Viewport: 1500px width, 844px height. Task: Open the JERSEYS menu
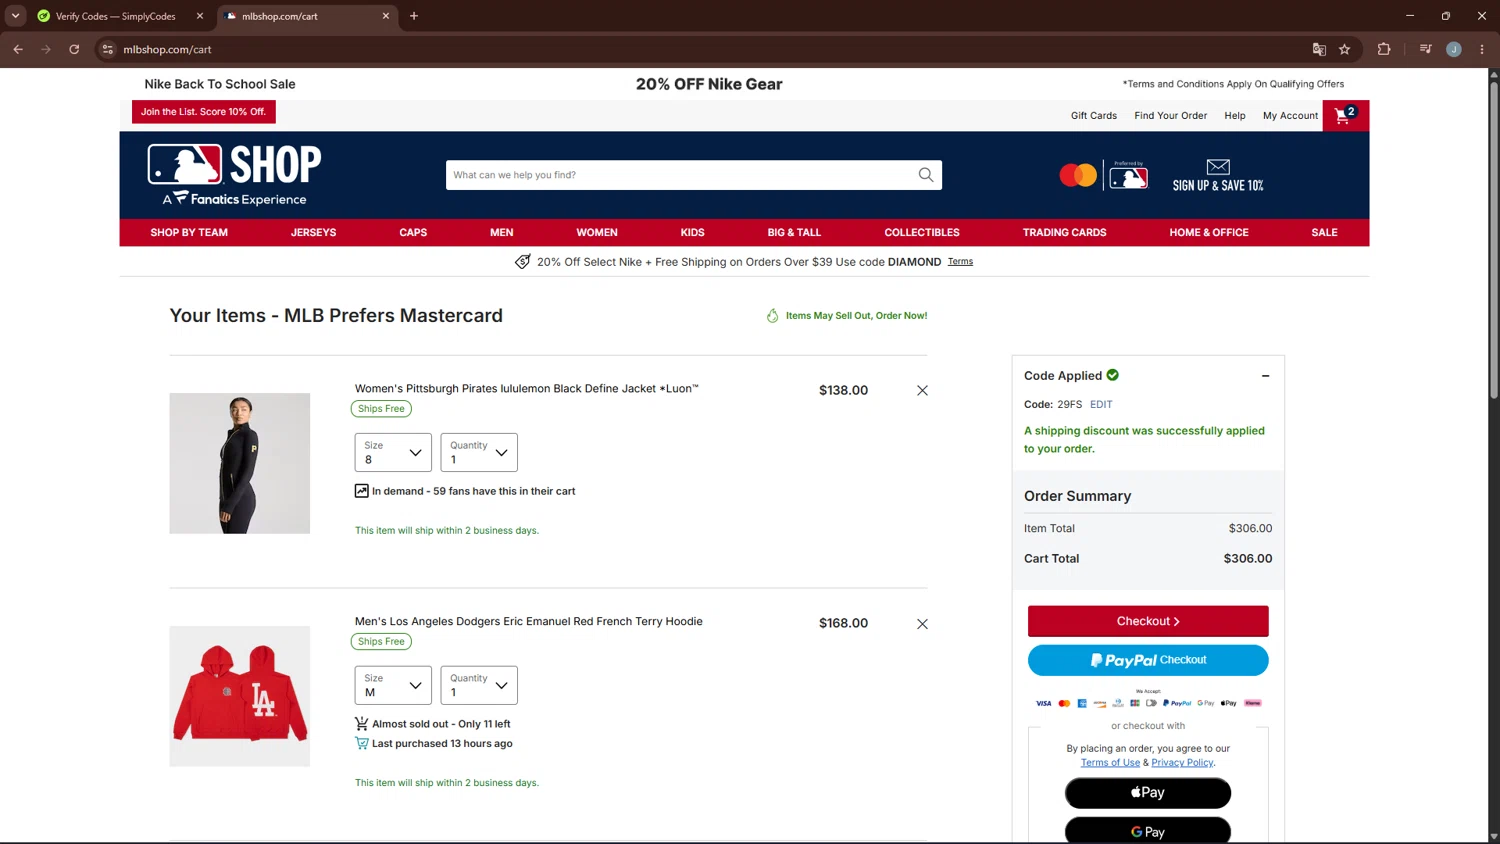313,233
